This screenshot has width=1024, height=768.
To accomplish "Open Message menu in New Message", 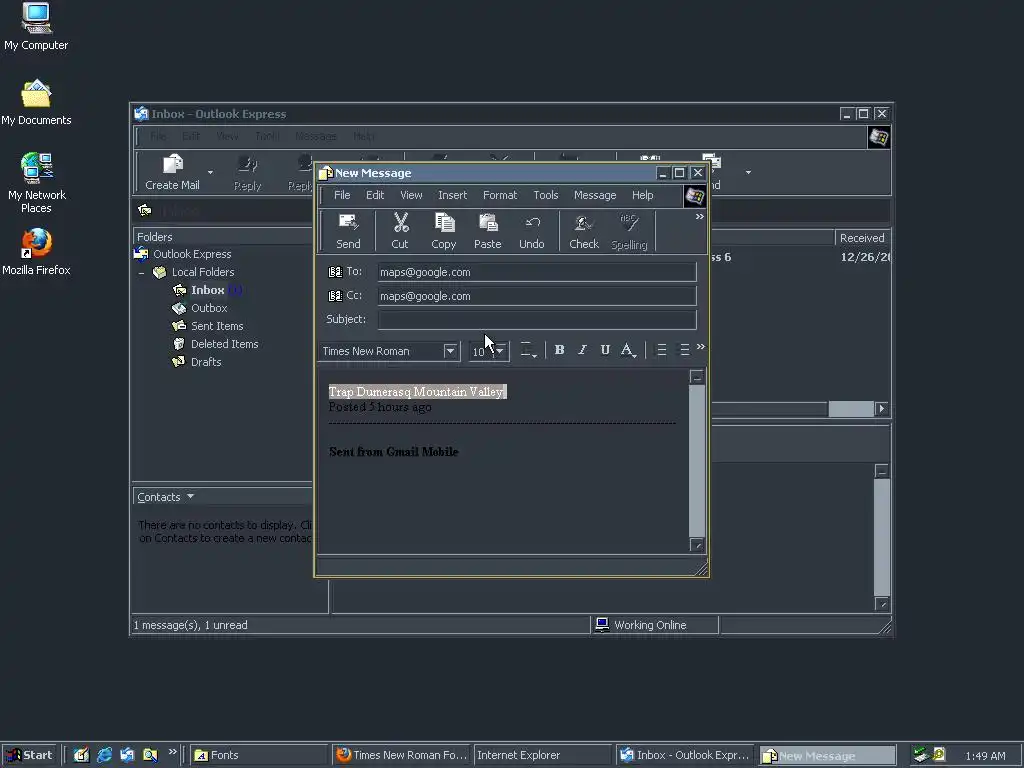I will [595, 195].
